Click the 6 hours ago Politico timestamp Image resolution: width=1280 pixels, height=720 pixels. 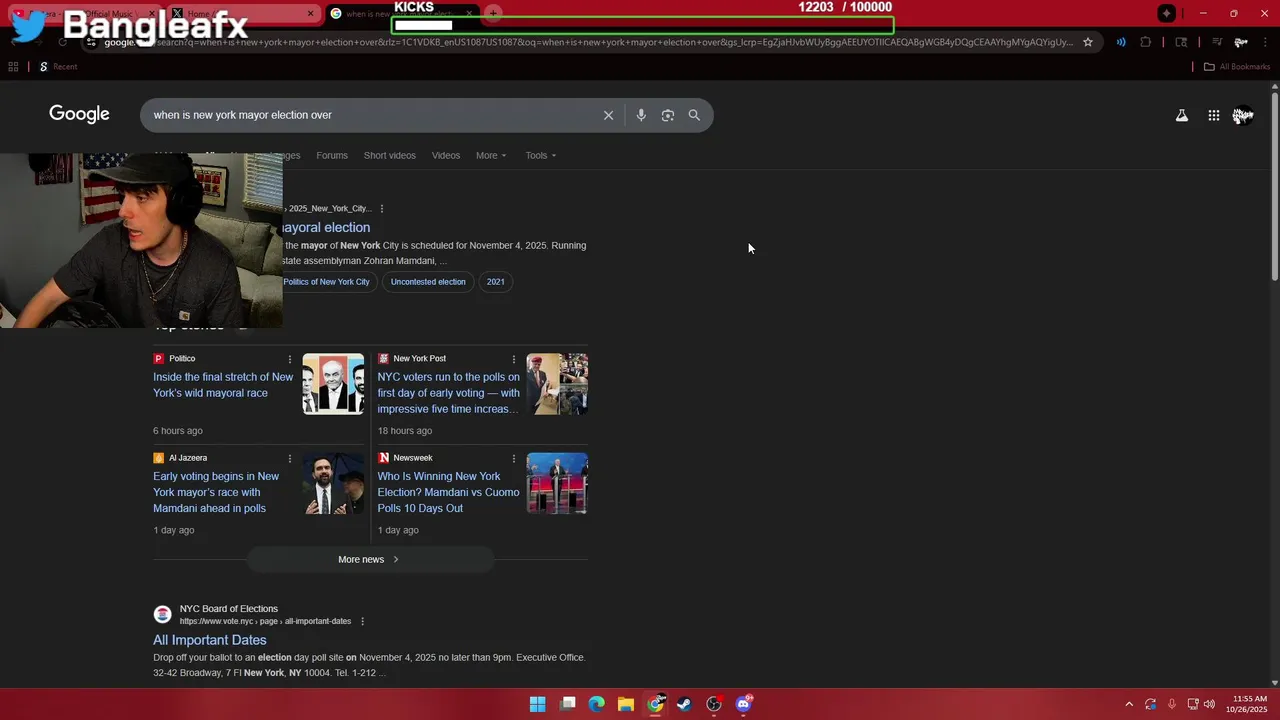click(178, 431)
